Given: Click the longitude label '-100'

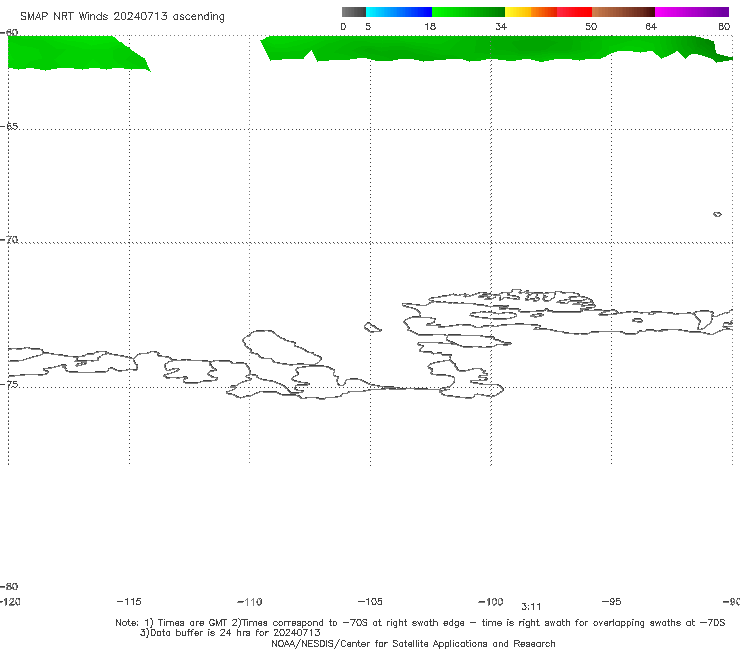Looking at the screenshot, I should coord(491,601).
